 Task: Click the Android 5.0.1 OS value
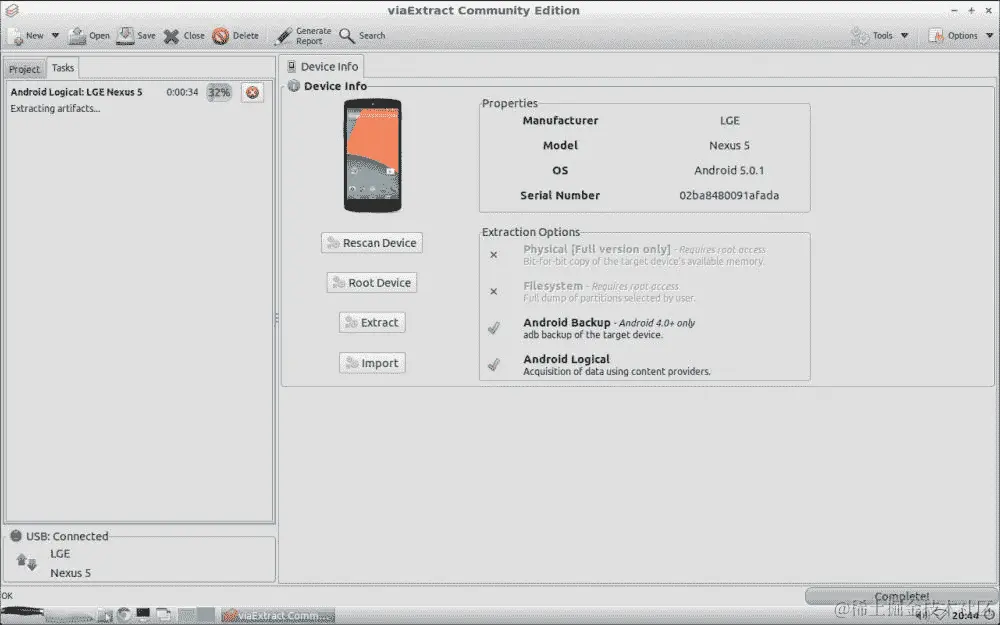729,170
